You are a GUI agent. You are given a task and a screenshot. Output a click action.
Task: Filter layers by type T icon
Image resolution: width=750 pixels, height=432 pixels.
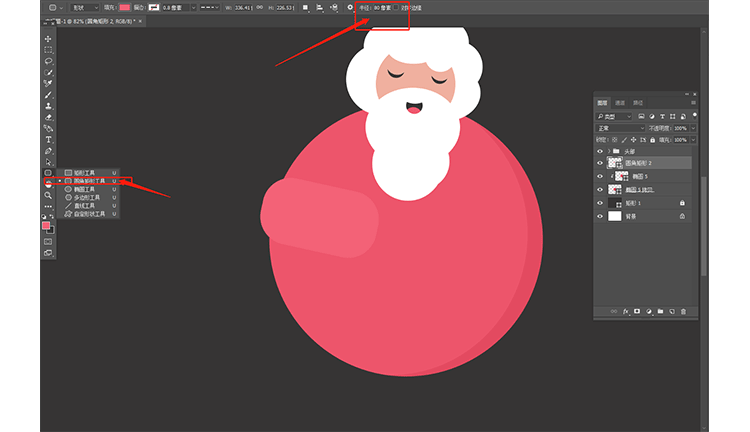(x=662, y=116)
